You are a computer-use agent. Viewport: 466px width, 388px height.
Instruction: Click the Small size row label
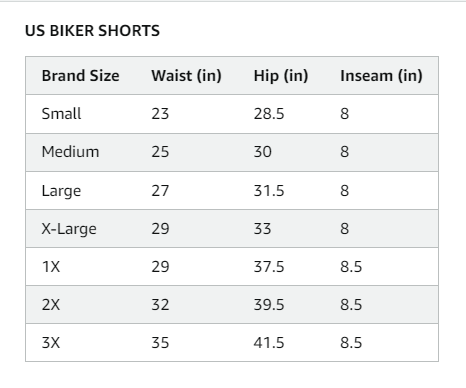coord(61,114)
